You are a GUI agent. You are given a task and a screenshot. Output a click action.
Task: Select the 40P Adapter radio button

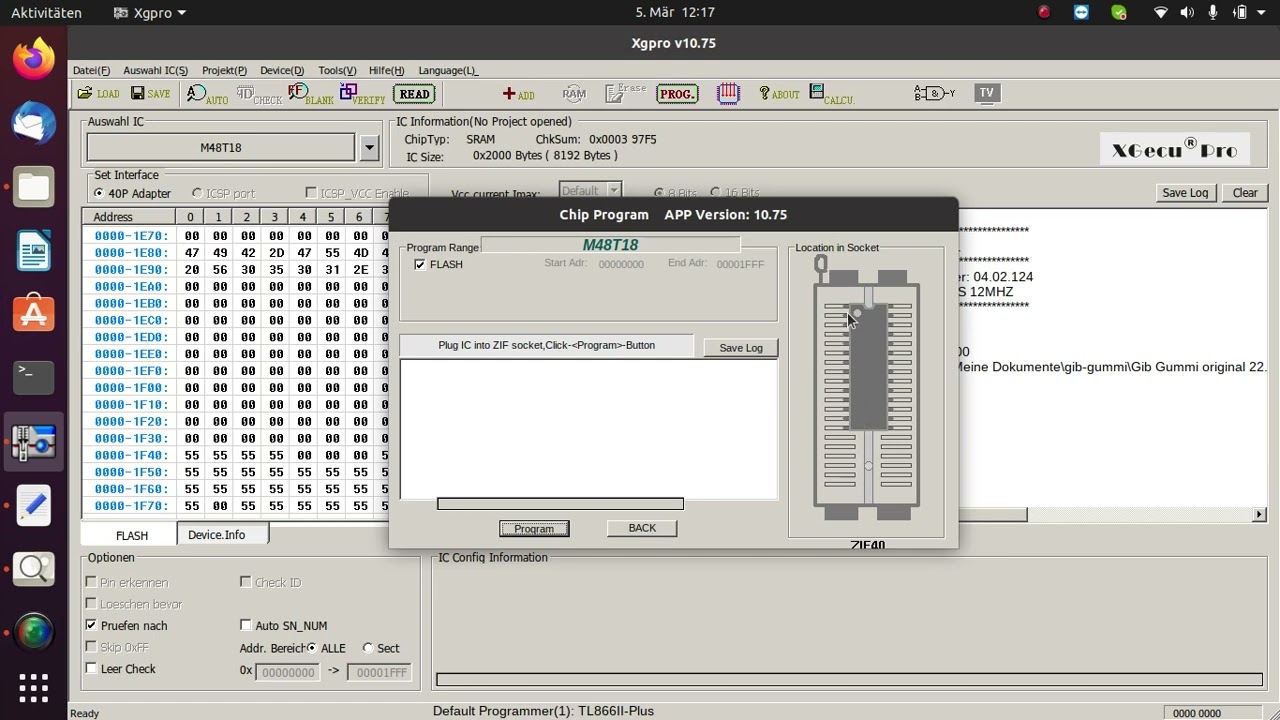(x=98, y=193)
